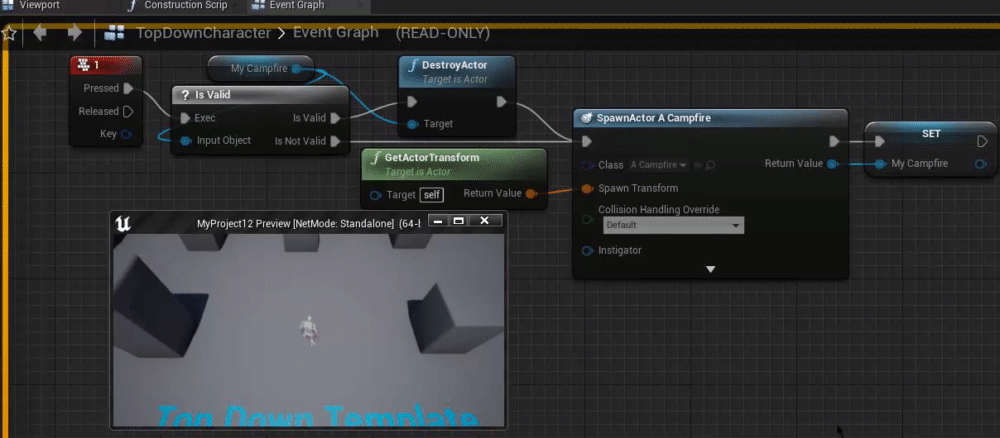Click the Is Not Valid output exec pin
The height and width of the screenshot is (438, 1000).
[335, 141]
